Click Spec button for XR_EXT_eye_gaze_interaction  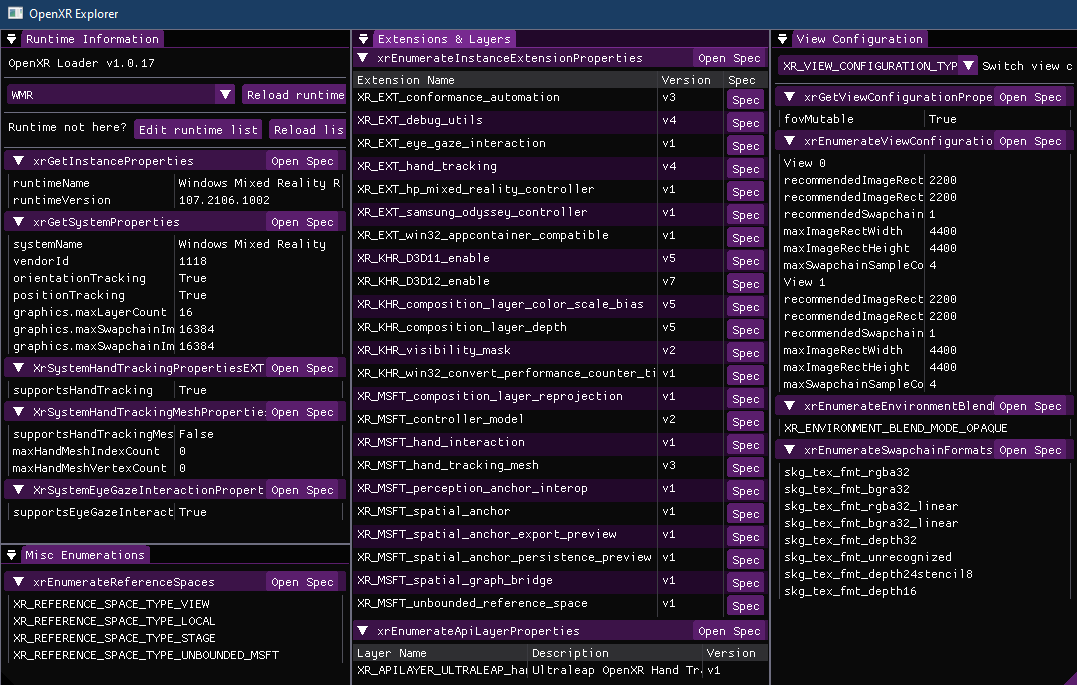(x=745, y=146)
